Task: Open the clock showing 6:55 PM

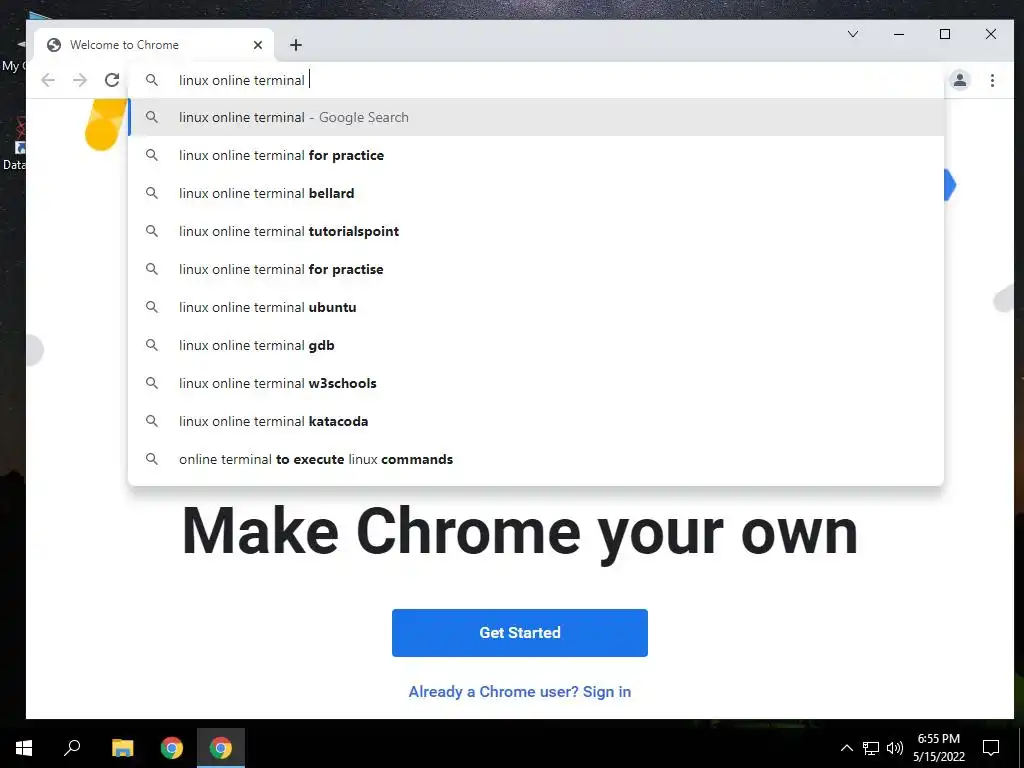Action: [x=939, y=748]
